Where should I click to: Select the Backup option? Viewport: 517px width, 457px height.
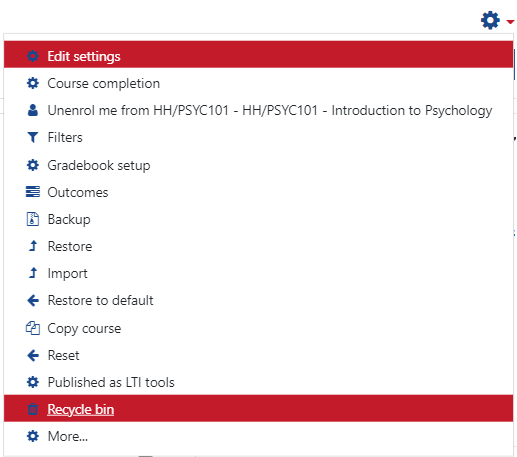click(258, 219)
